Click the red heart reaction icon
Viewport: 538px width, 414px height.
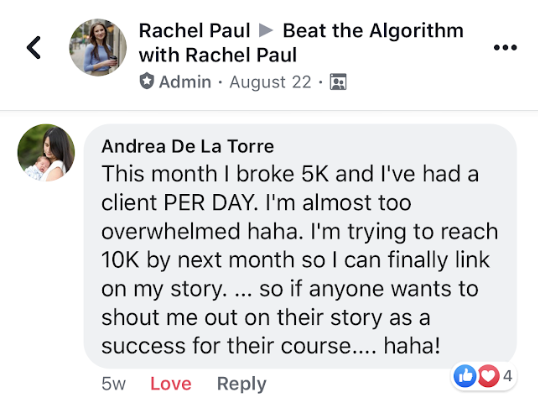point(488,376)
